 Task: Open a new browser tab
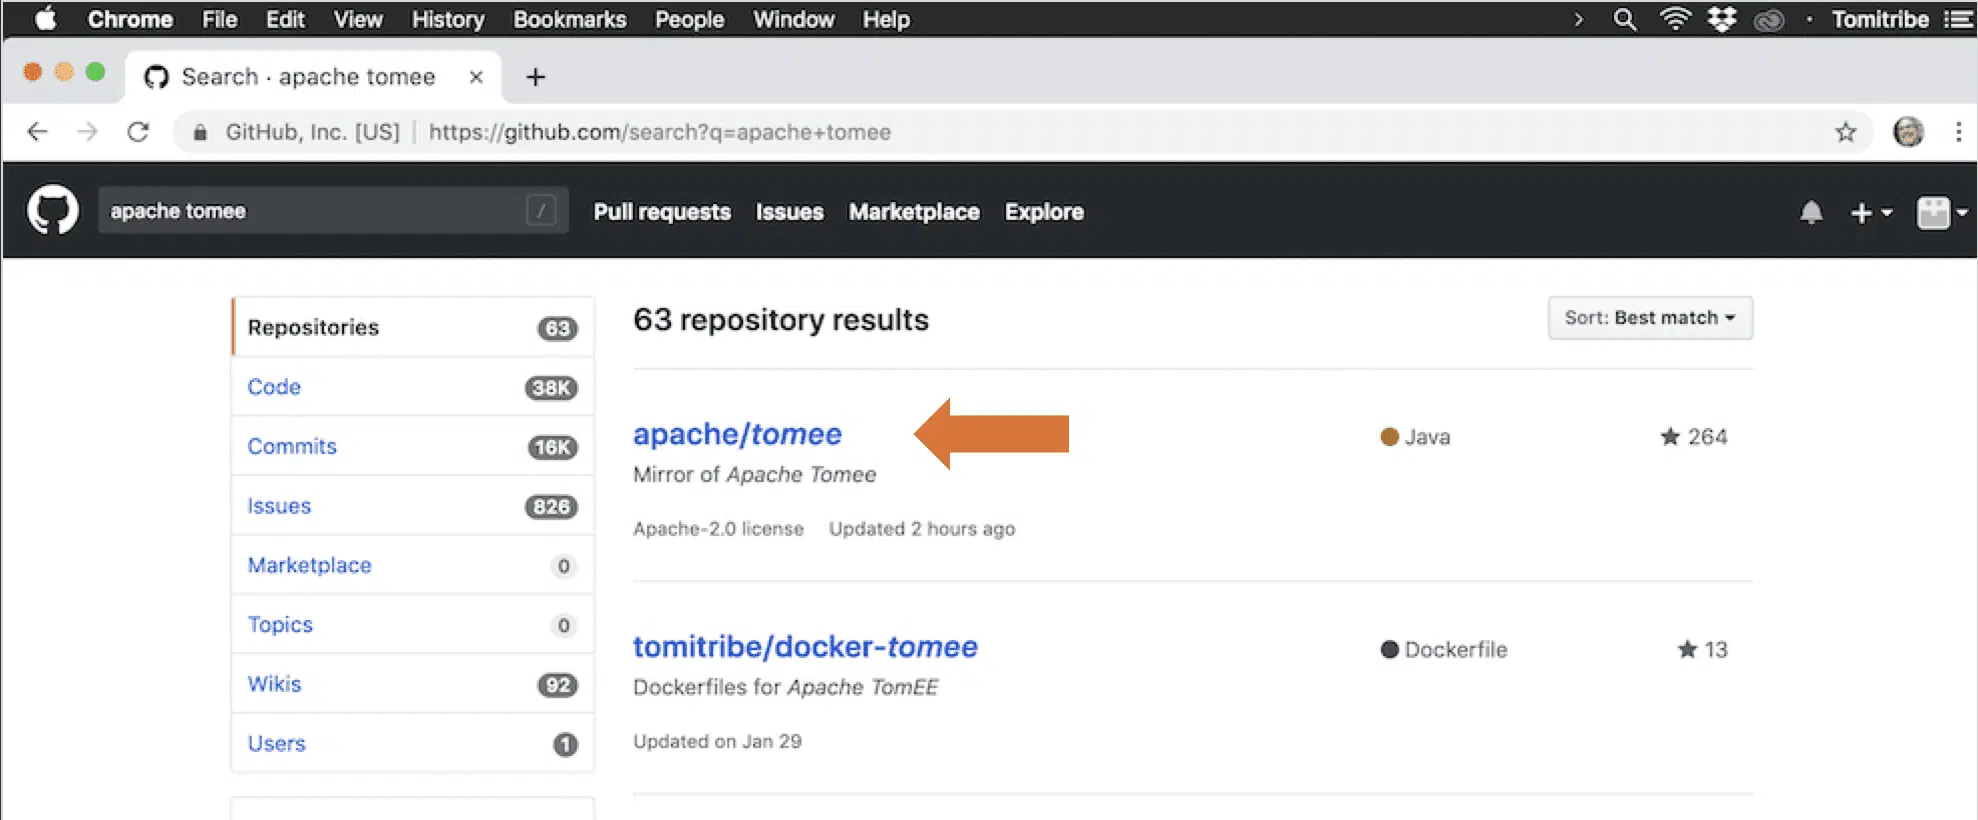click(536, 77)
